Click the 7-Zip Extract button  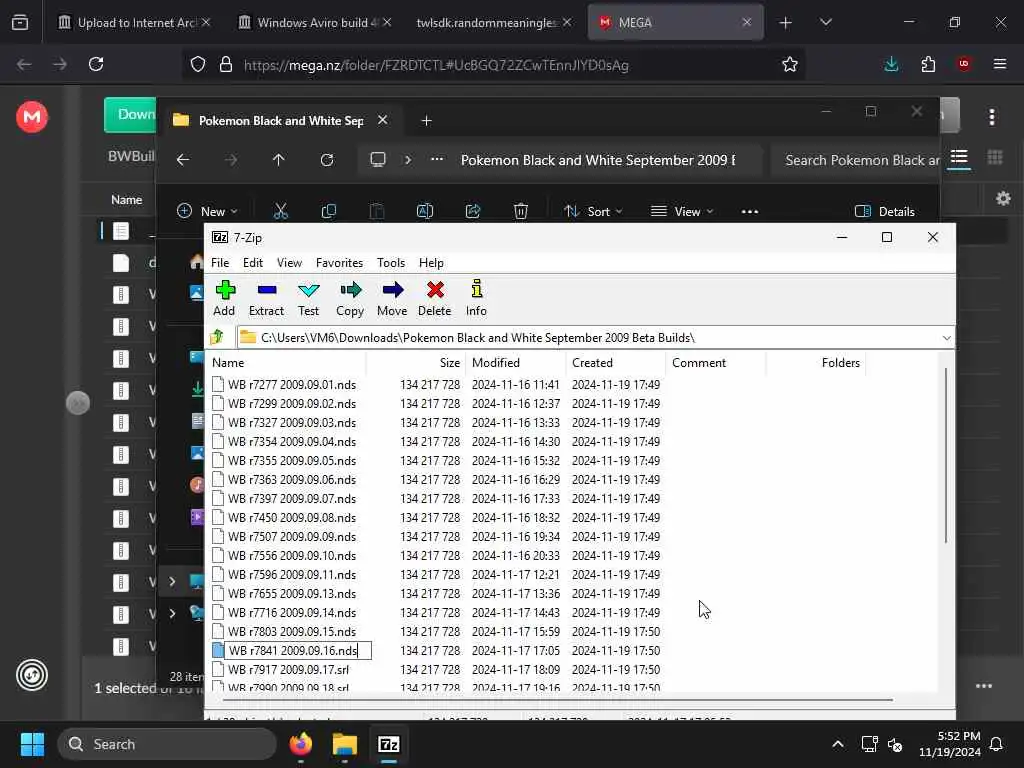coord(266,298)
